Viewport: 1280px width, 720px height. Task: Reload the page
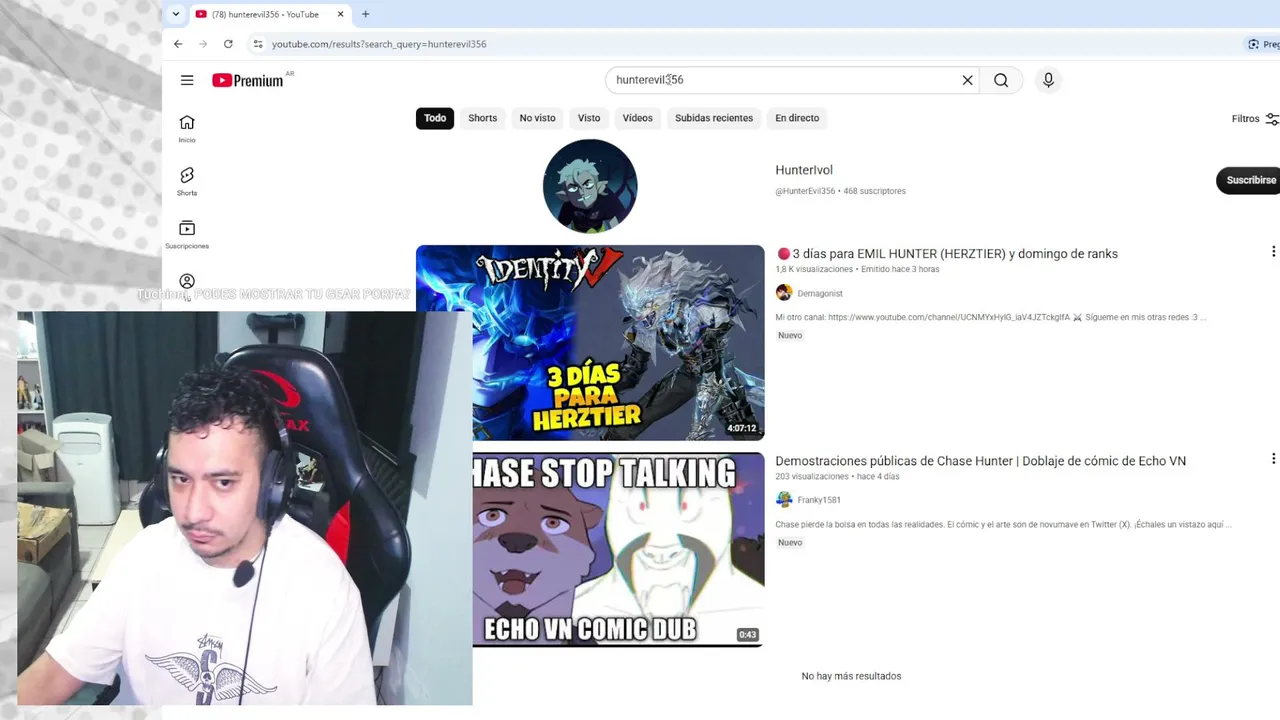click(x=228, y=44)
